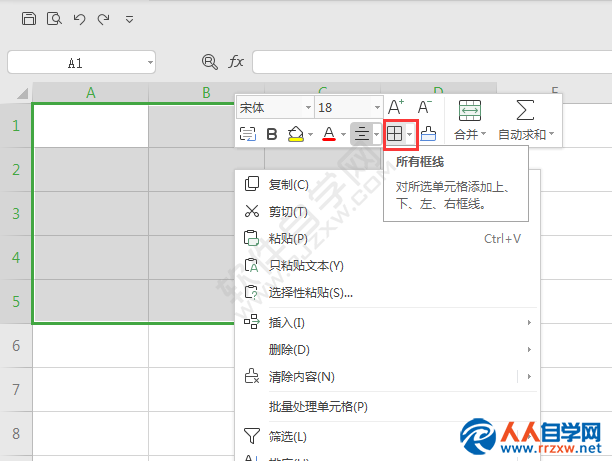Image resolution: width=612 pixels, height=461 pixels.
Task: Select row 2 header
Action: (x=16, y=170)
